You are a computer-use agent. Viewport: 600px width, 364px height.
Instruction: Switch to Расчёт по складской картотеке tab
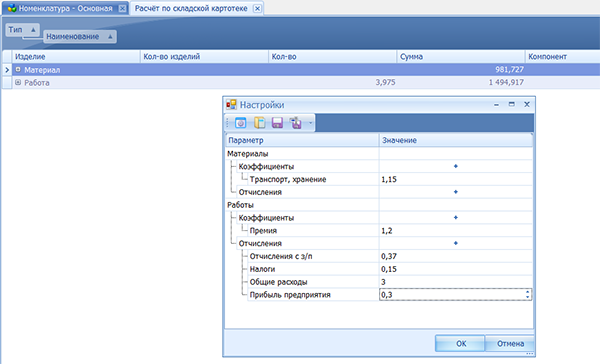click(x=191, y=8)
